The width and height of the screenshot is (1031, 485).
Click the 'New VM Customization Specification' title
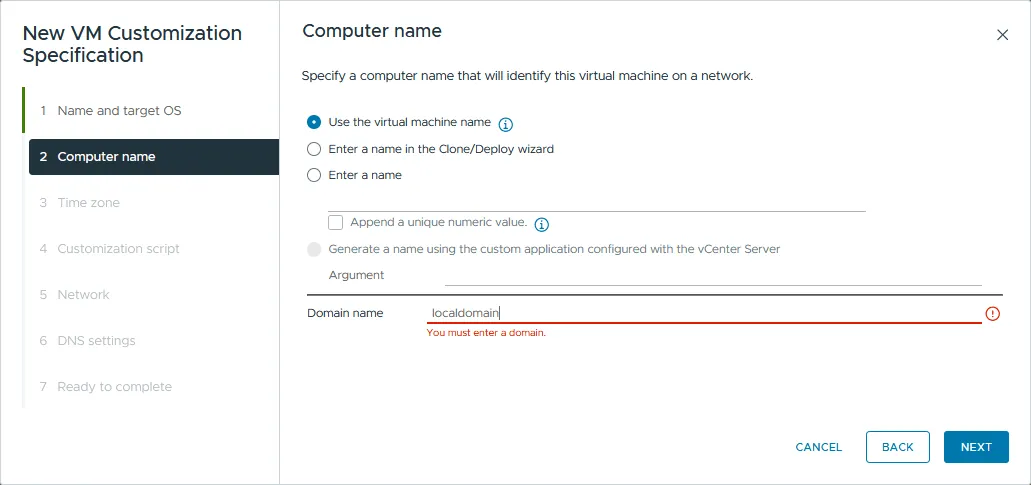[132, 44]
